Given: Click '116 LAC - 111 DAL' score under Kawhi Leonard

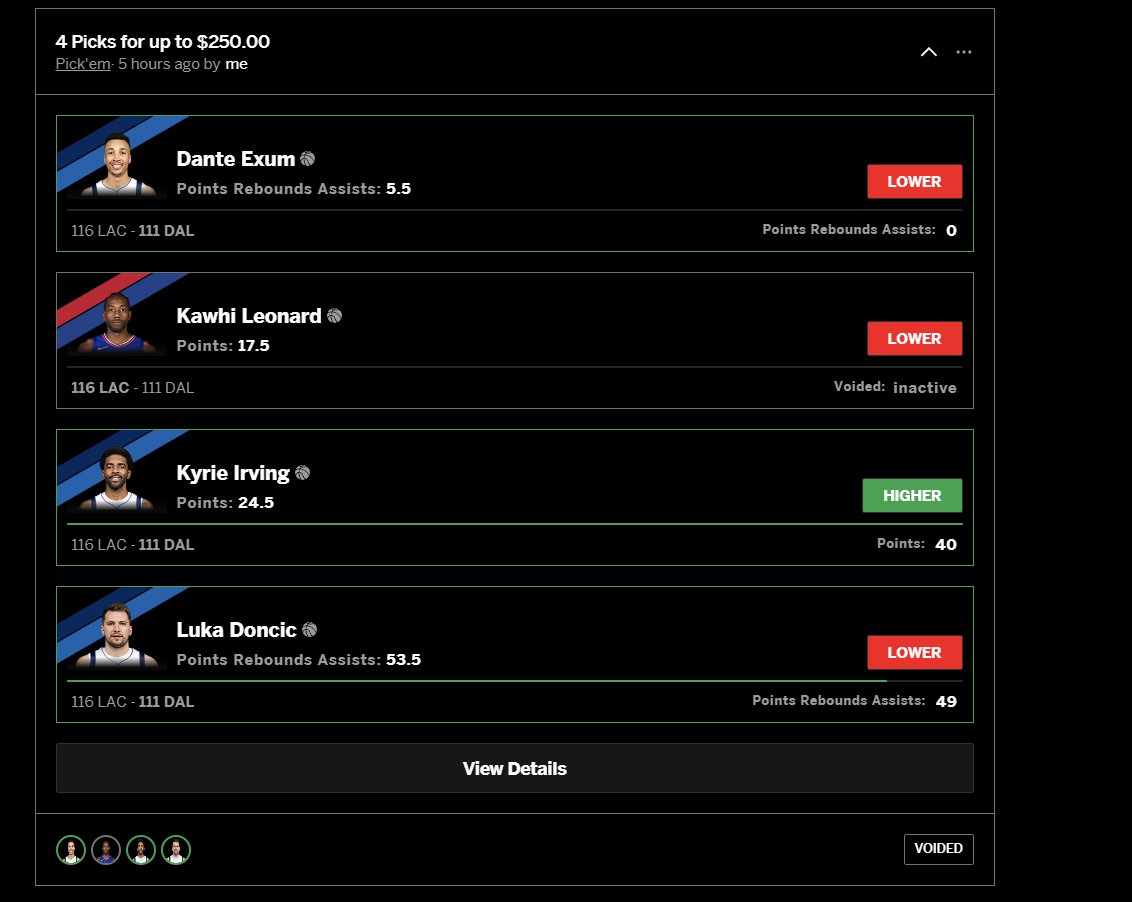Looking at the screenshot, I should tap(132, 388).
